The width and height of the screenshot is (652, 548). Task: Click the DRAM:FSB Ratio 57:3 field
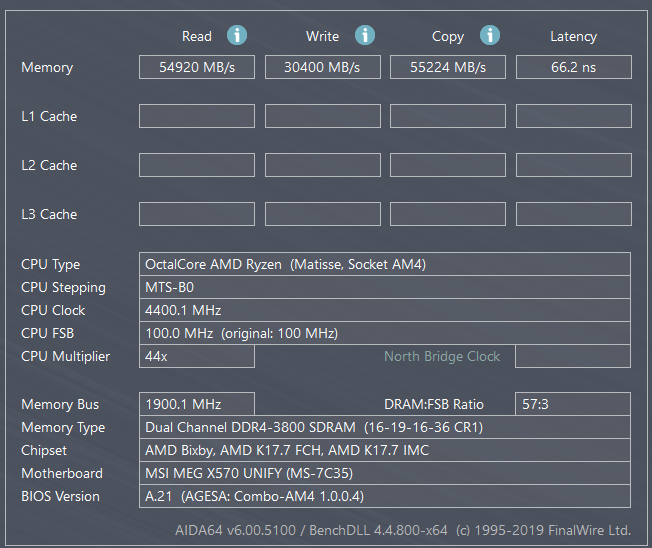(x=573, y=404)
